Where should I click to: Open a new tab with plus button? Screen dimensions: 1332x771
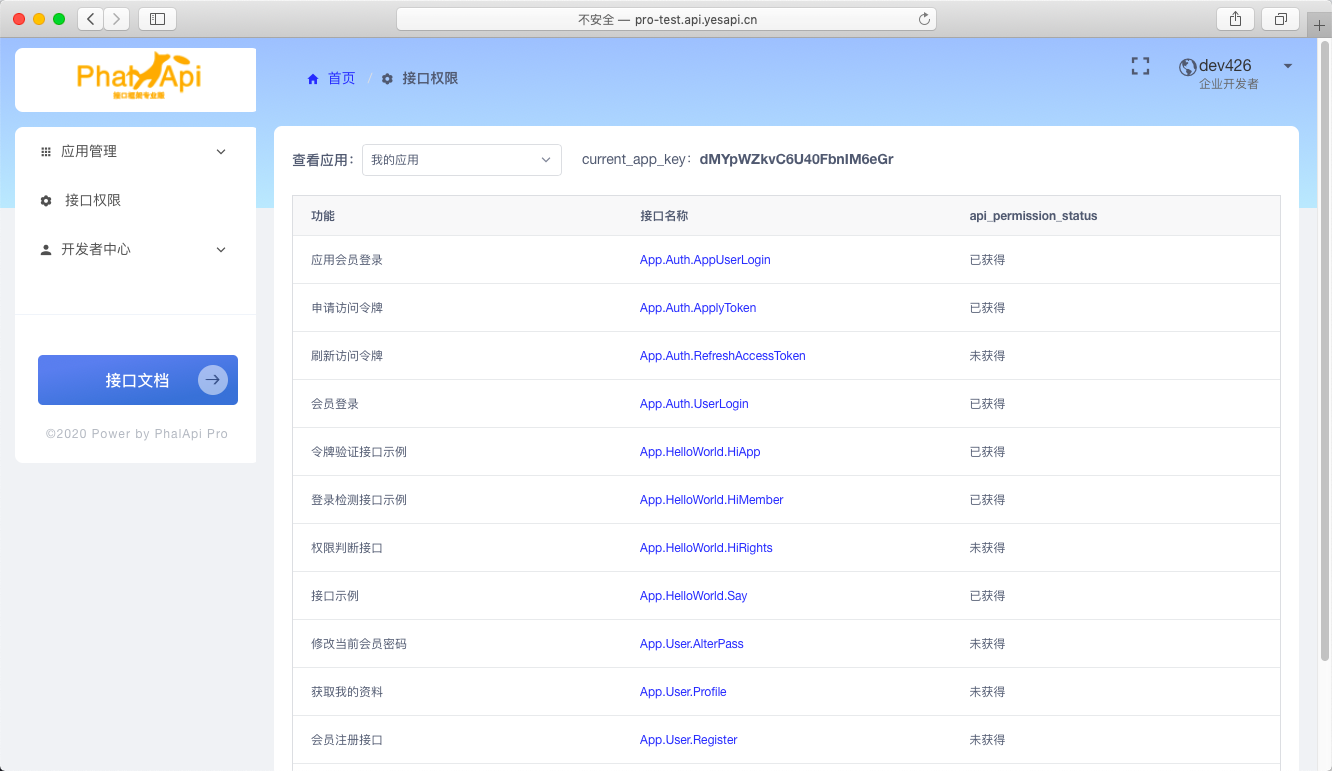pyautogui.click(x=1319, y=26)
